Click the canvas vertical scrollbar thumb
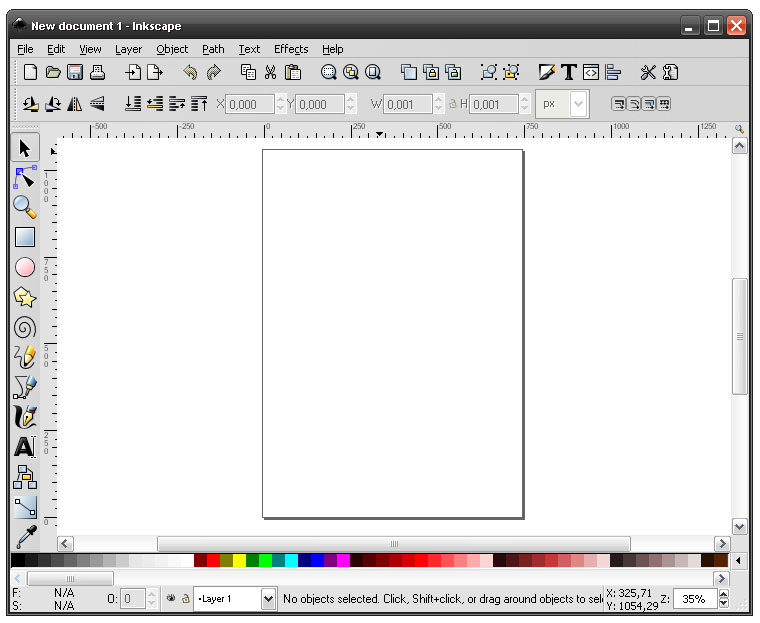Screen dimensions: 760x623 740,336
